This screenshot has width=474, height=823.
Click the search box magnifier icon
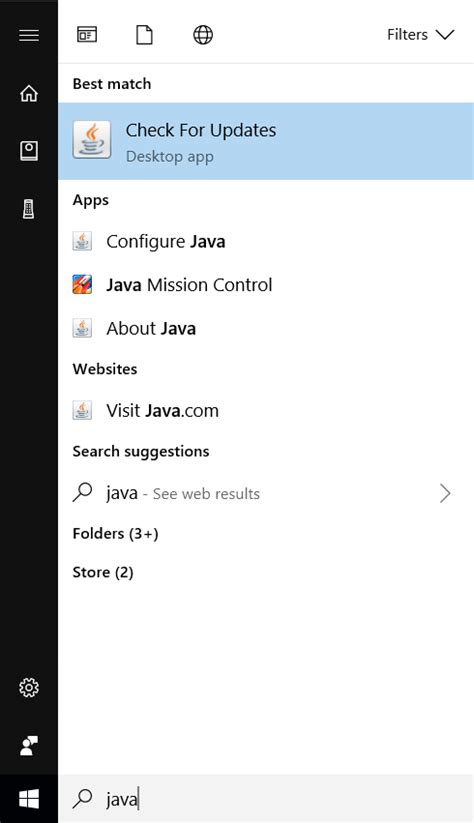pyautogui.click(x=82, y=799)
